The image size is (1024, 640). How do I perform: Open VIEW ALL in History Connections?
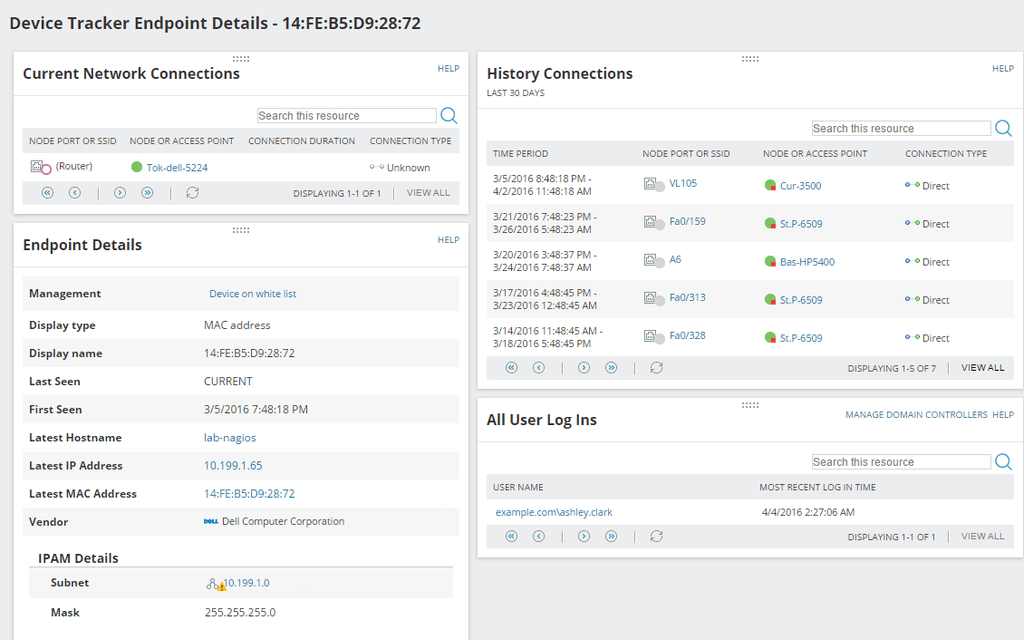pyautogui.click(x=982, y=368)
